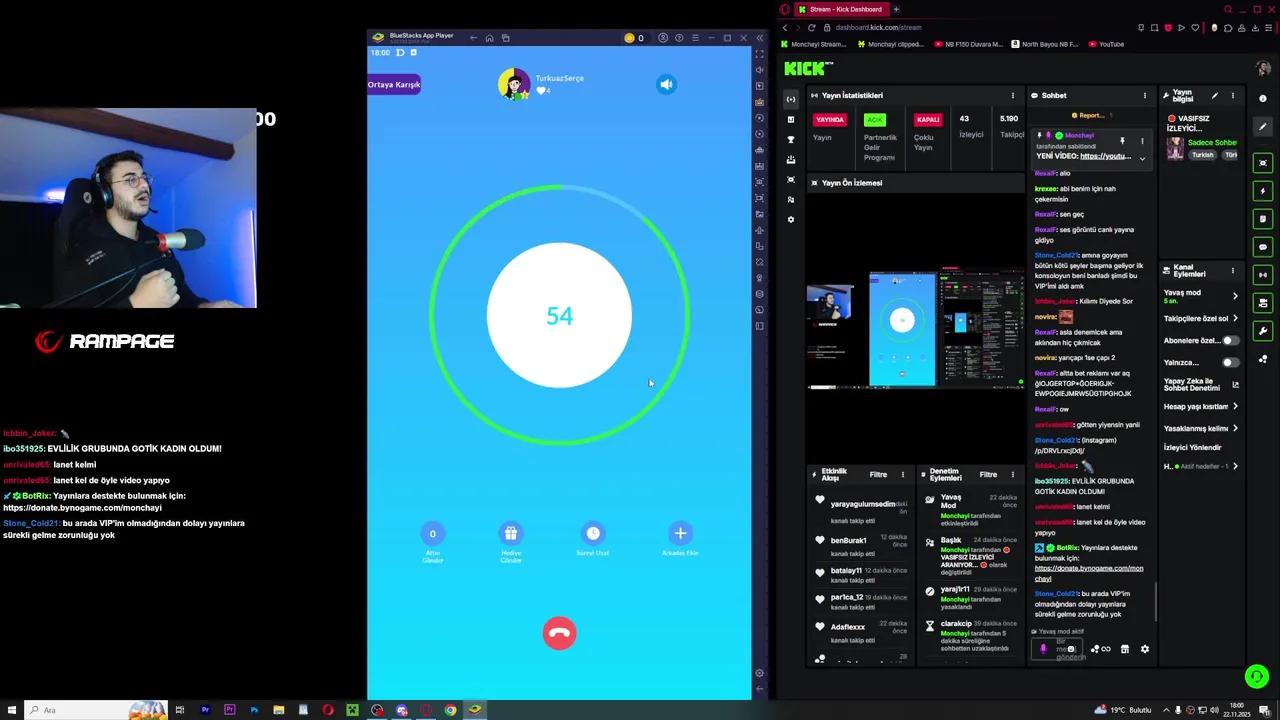Open Kick left sidebar settings gear
Image resolution: width=1280 pixels, height=720 pixels.
coord(791,219)
